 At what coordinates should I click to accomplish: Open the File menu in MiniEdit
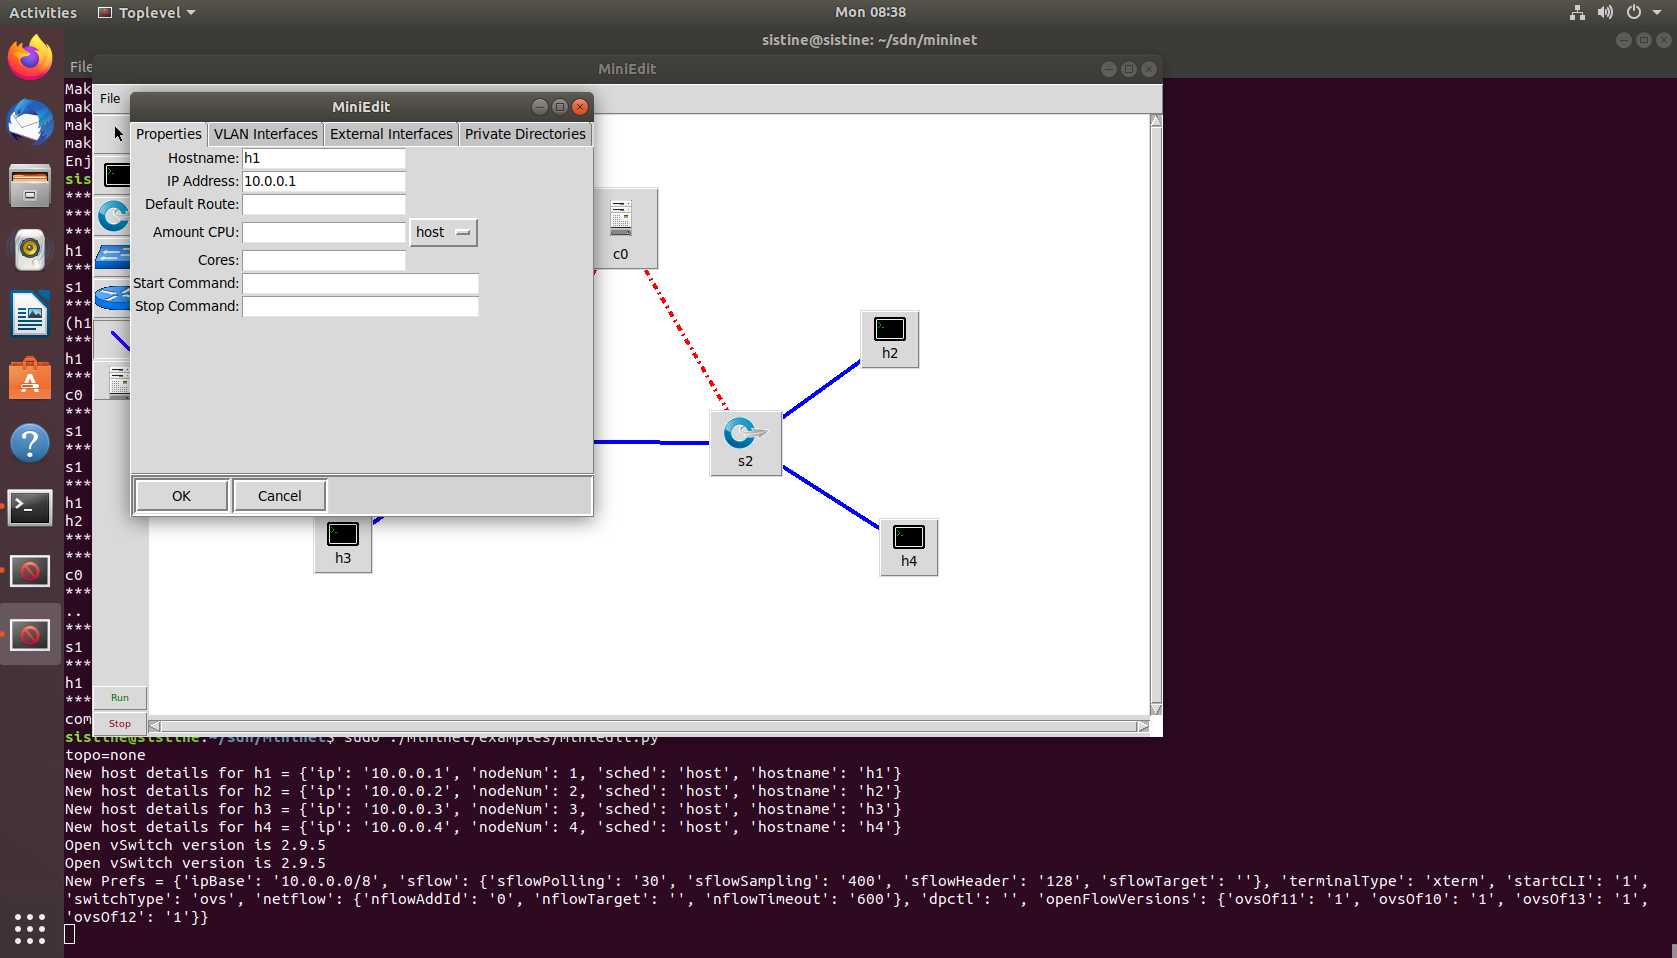(x=110, y=98)
